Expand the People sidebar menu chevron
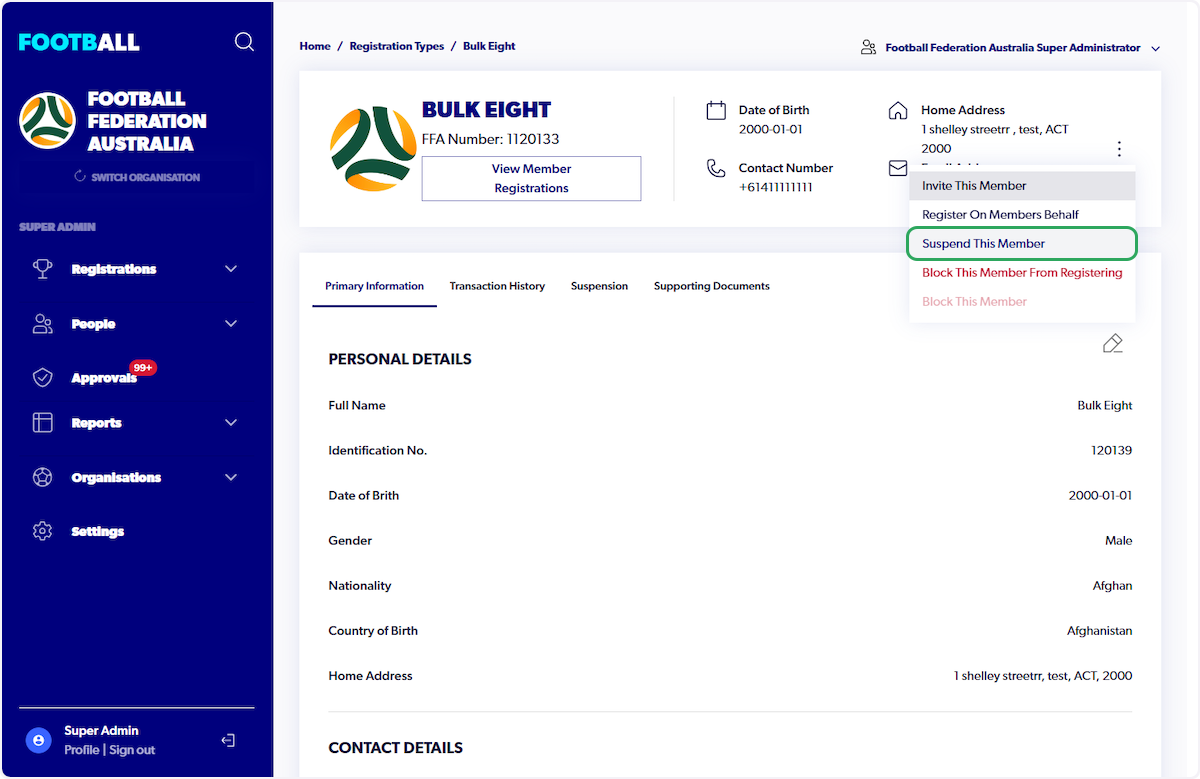This screenshot has height=779, width=1200. [x=231, y=324]
